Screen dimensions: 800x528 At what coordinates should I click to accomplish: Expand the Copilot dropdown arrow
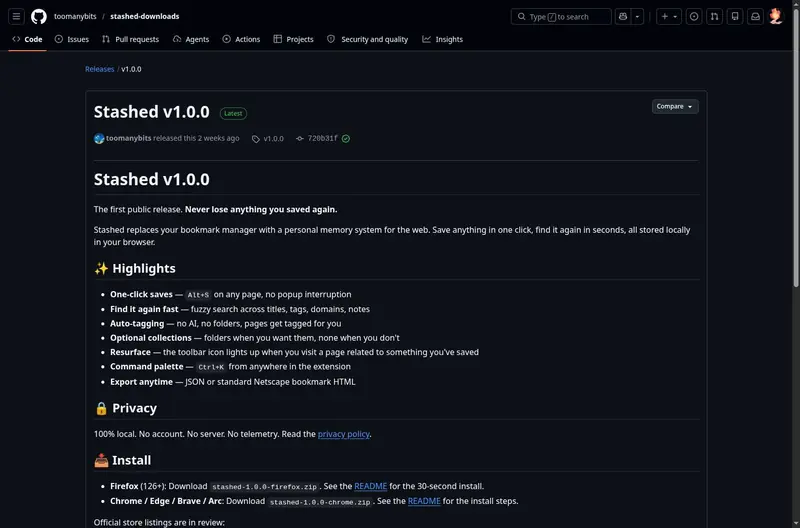pos(637,16)
